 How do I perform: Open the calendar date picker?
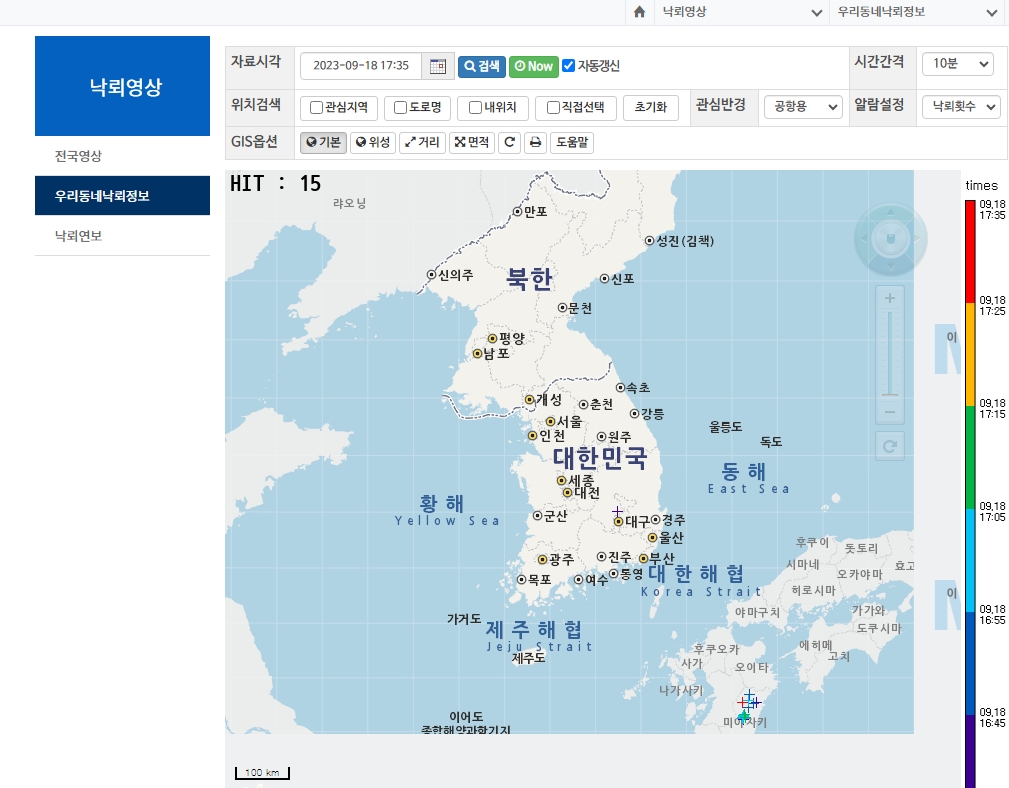click(x=436, y=66)
